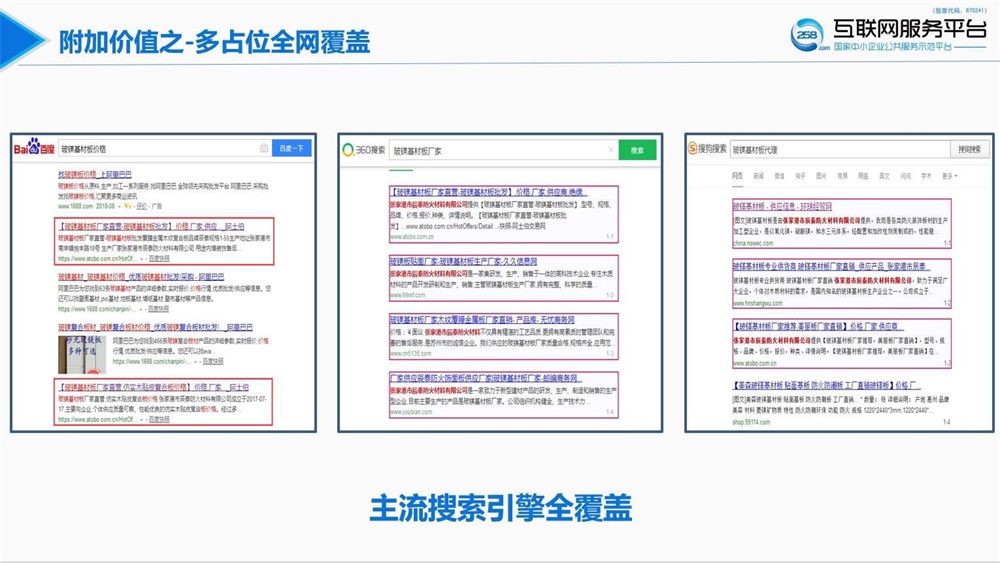Click the blue arrow icon beside slide title

coord(24,42)
